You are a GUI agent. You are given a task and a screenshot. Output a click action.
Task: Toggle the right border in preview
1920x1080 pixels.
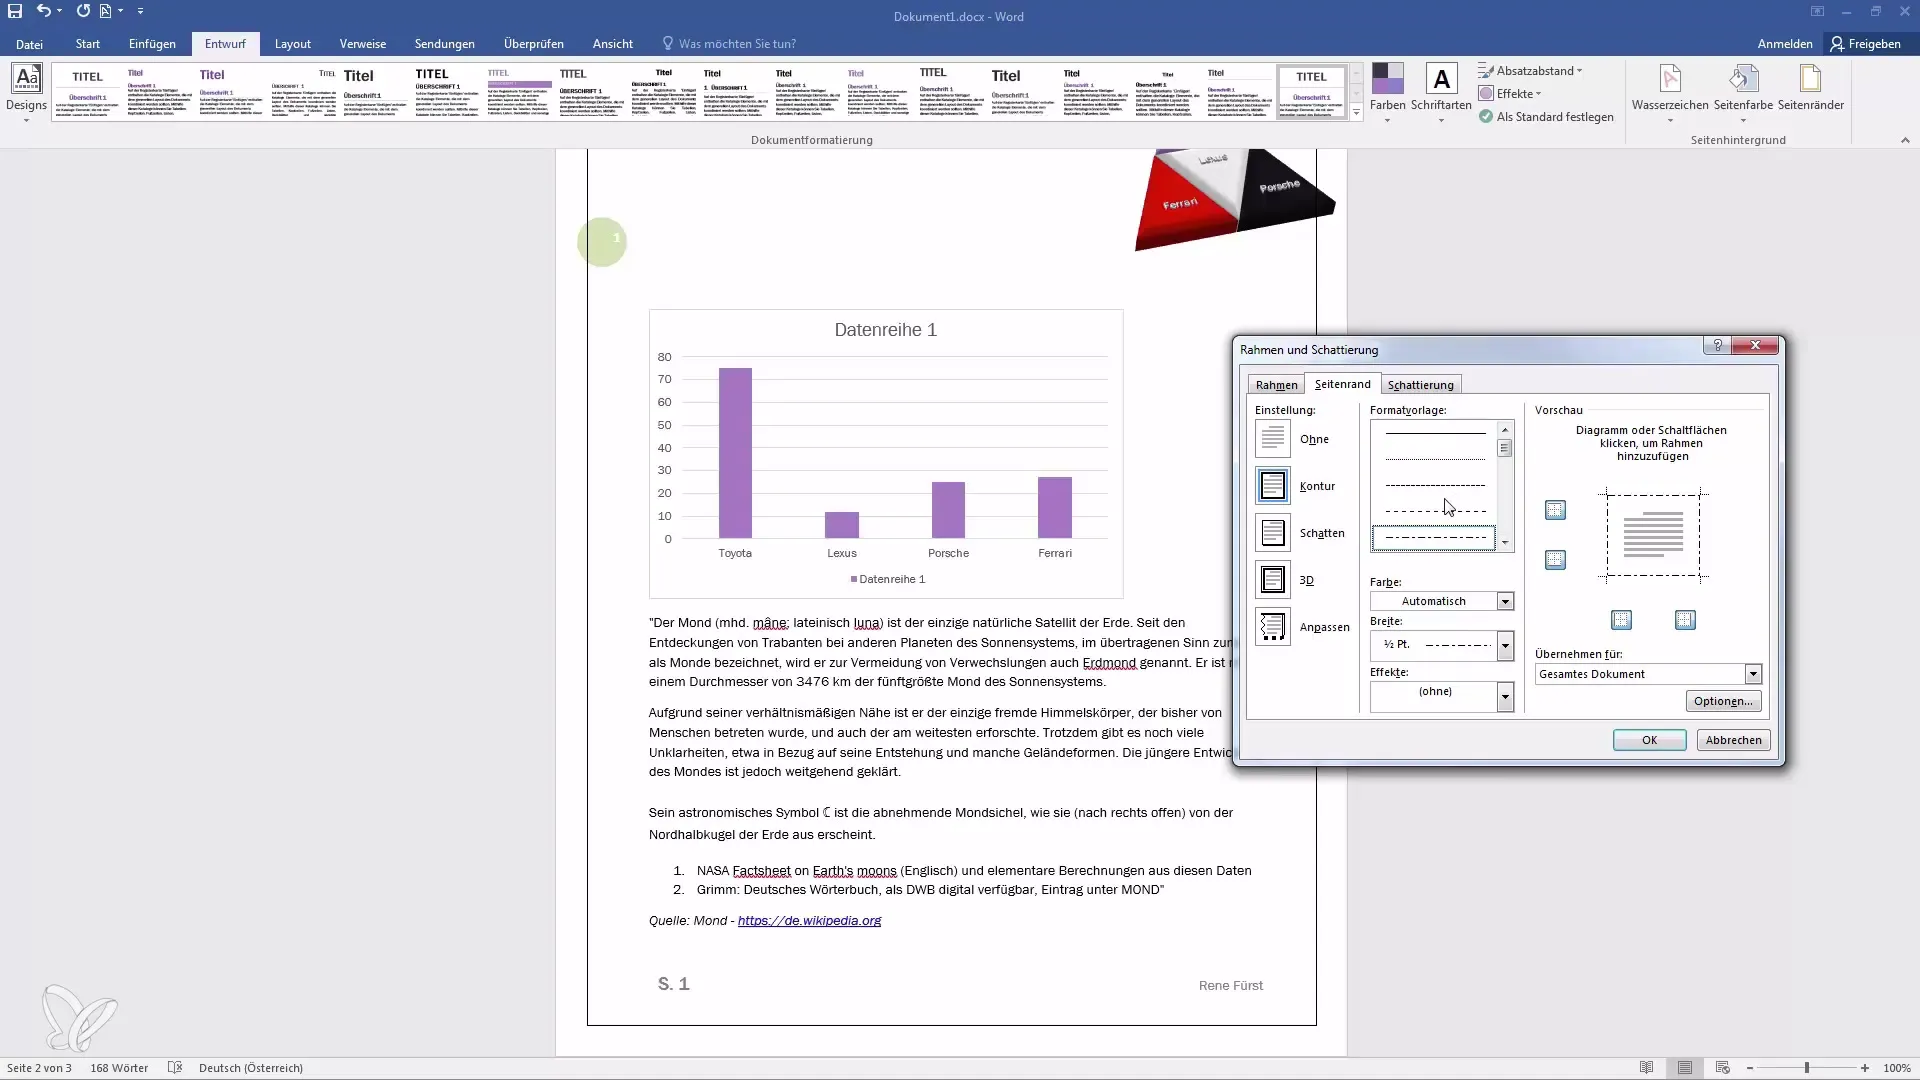[1685, 620]
